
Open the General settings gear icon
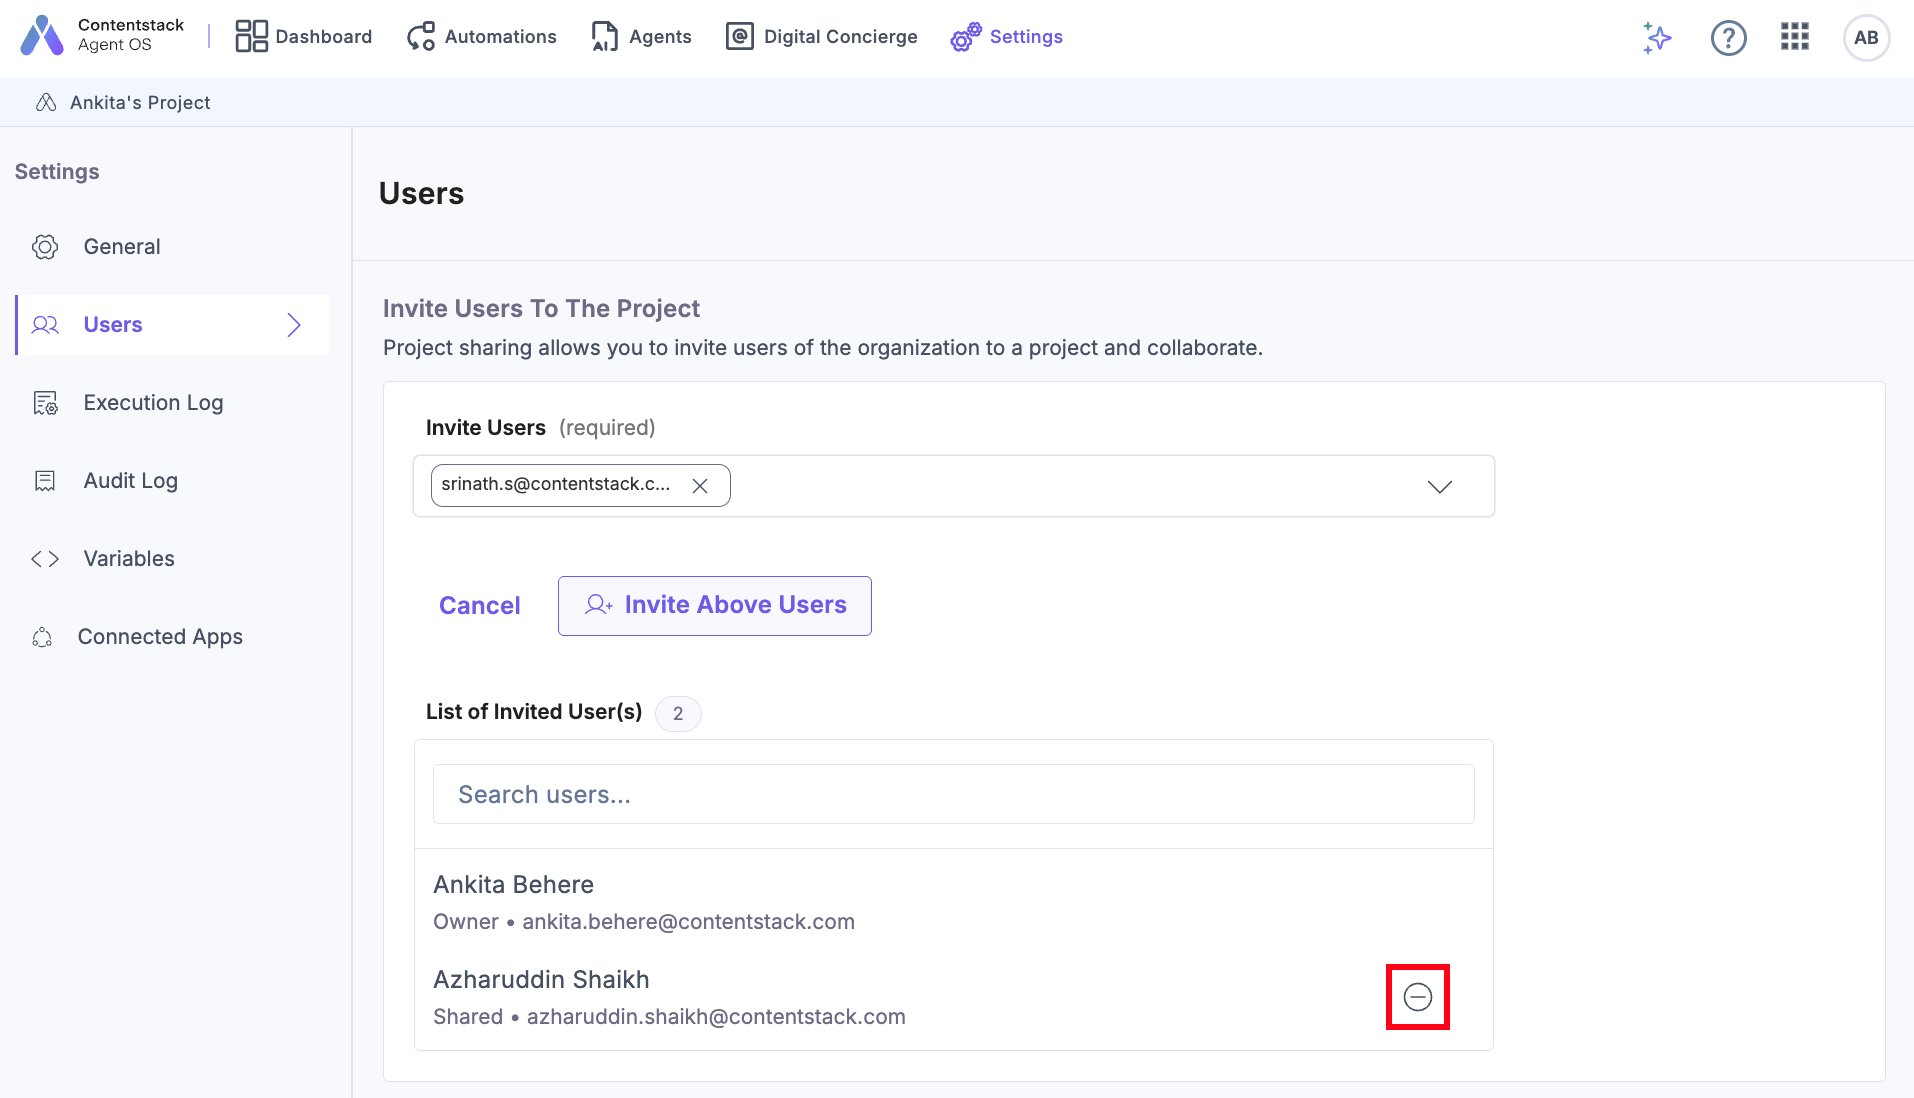point(45,246)
